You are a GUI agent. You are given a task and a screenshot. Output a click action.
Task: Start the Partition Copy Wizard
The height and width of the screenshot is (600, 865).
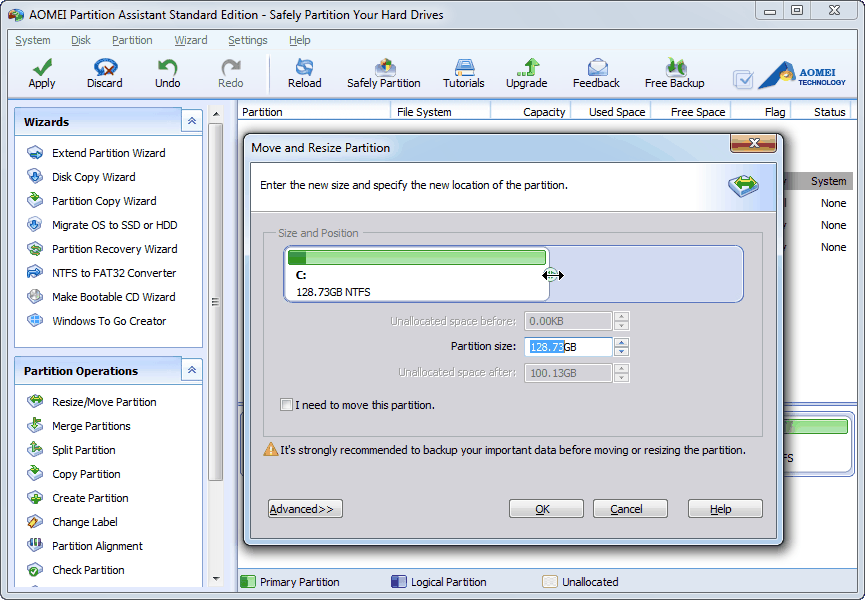104,201
